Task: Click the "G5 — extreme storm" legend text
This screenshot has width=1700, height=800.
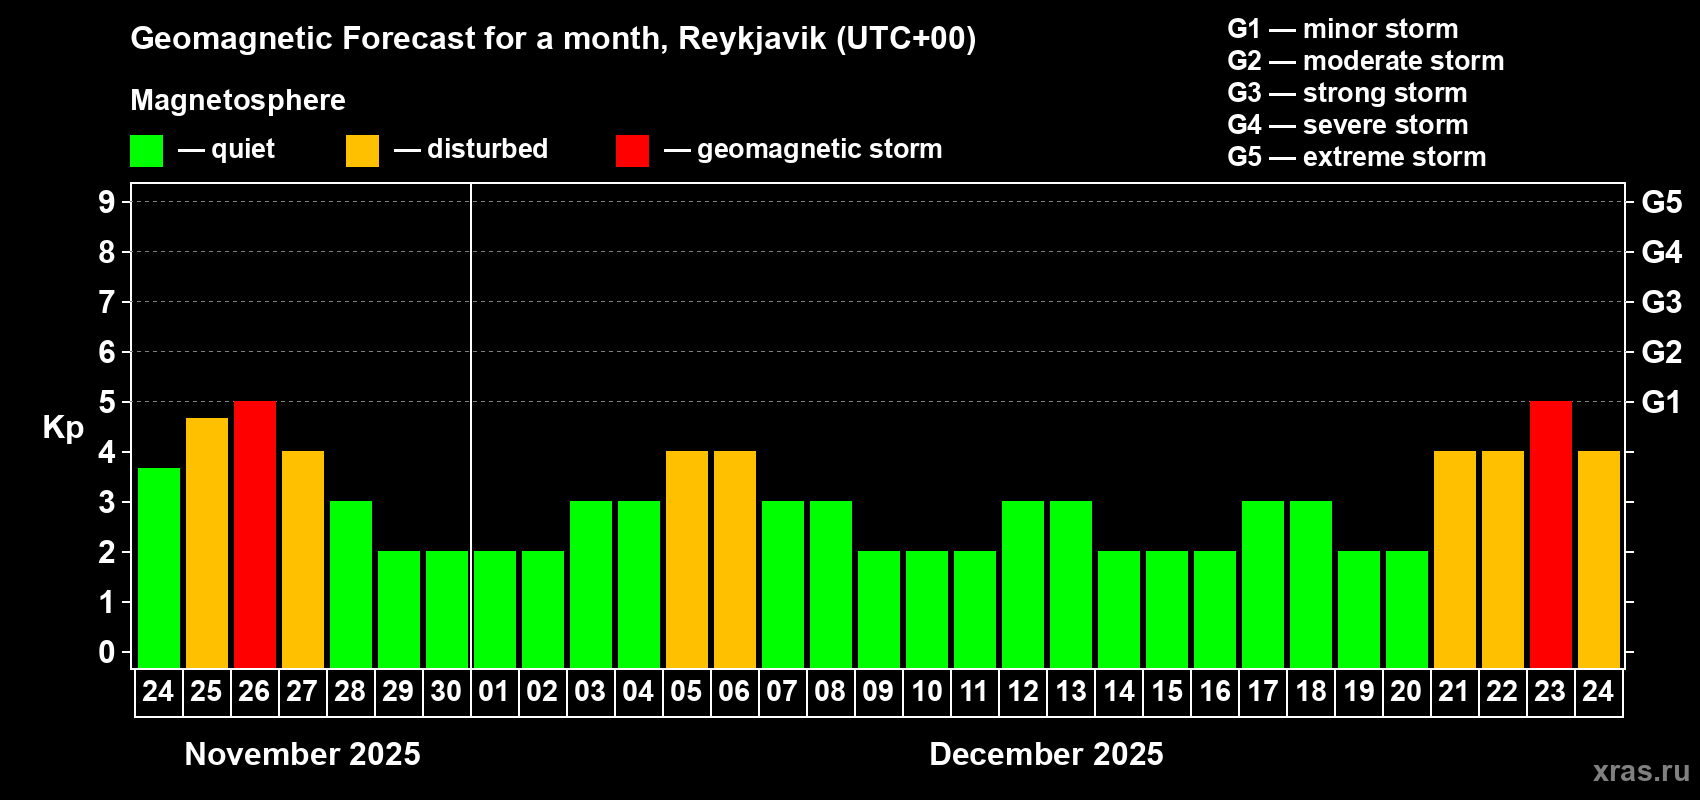Action: (x=1357, y=157)
